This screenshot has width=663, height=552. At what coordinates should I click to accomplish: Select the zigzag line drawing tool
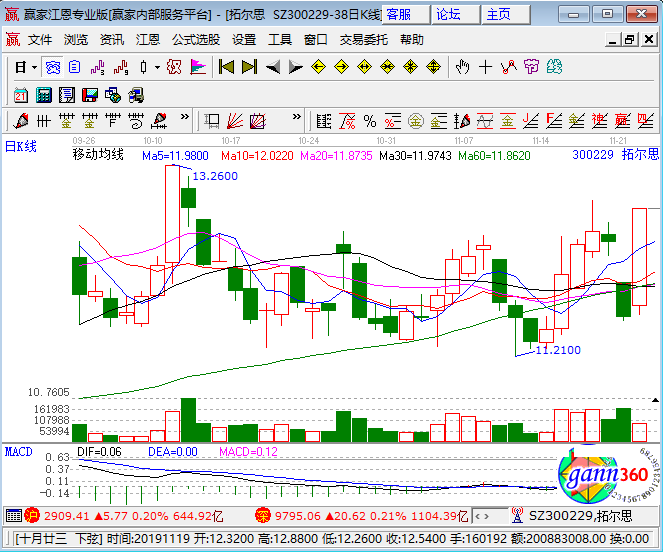click(509, 67)
